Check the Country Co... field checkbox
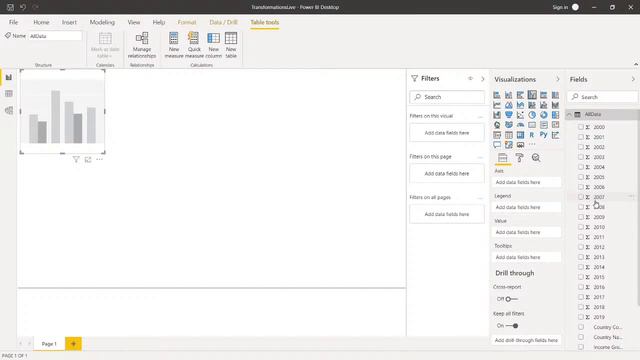The width and height of the screenshot is (640, 360). 580,327
